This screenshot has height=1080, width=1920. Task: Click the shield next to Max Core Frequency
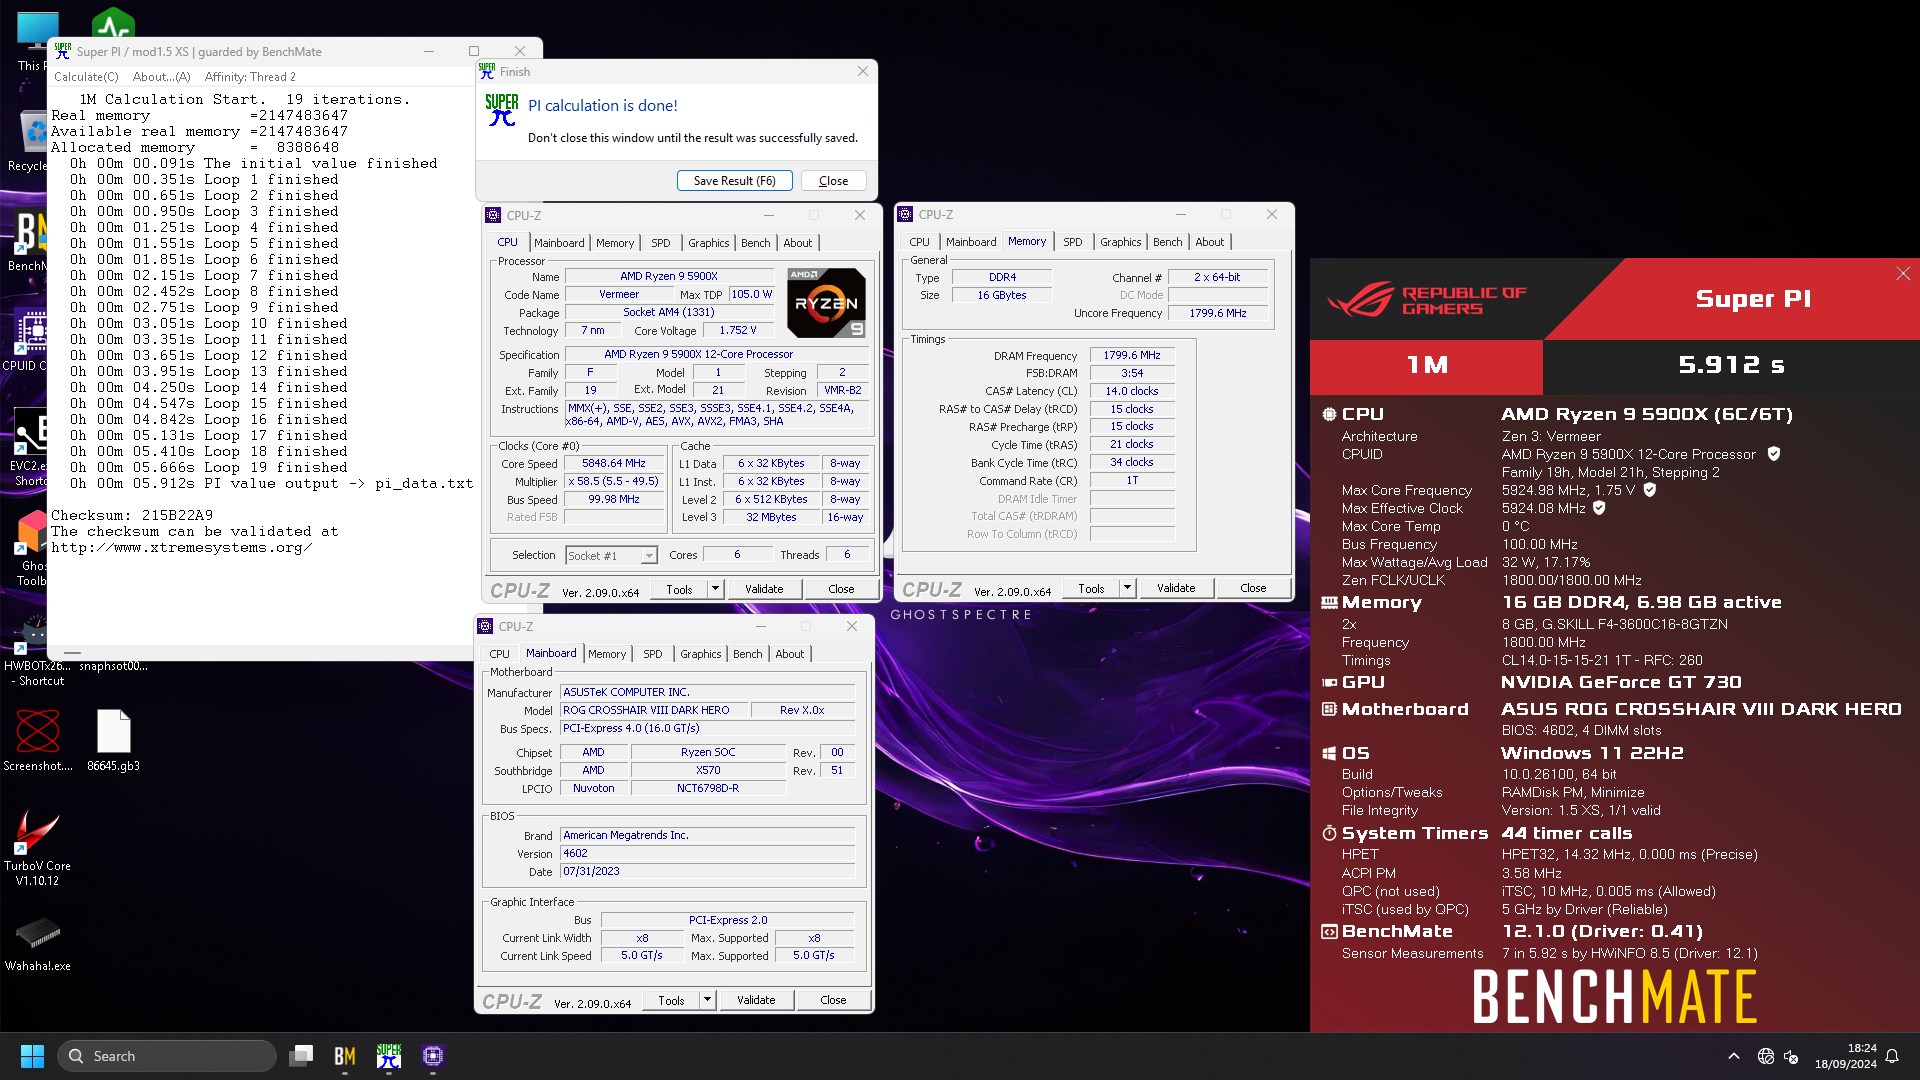pyautogui.click(x=1650, y=490)
